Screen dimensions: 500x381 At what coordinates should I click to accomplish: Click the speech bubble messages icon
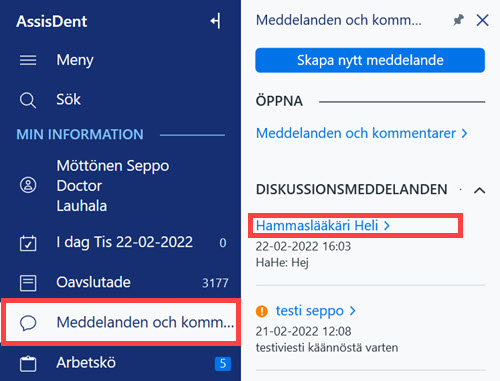pos(28,323)
